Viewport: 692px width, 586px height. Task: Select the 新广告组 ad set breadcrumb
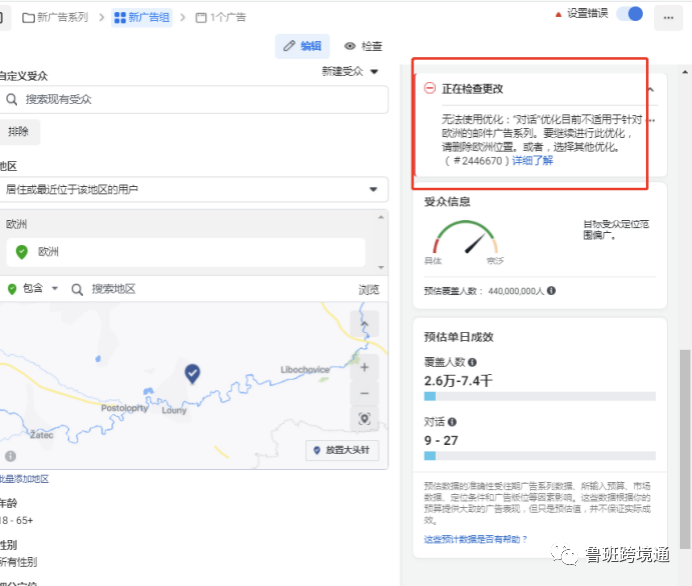142,18
